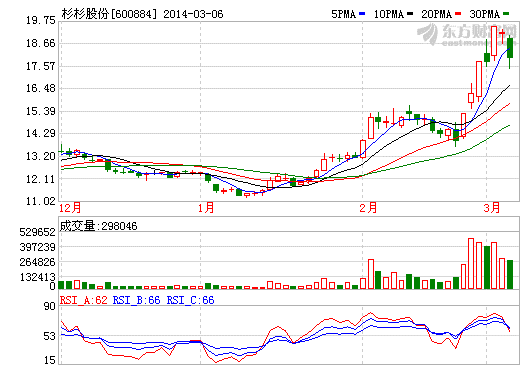Click the RSI_C:66 indicator label

point(190,300)
